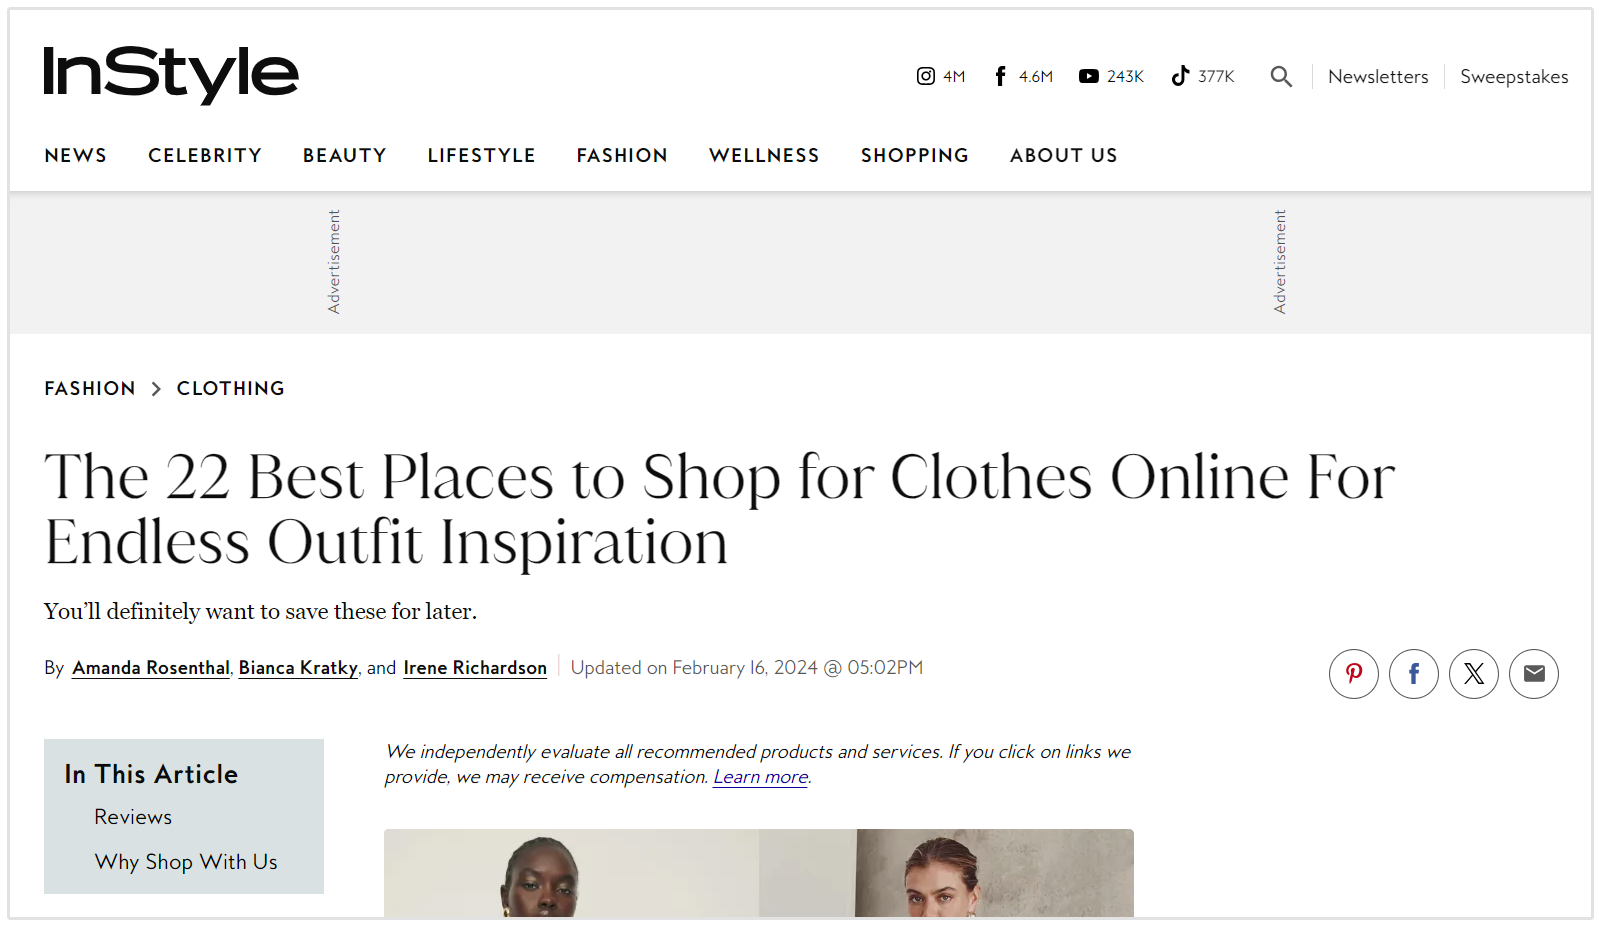1601x927 pixels.
Task: View author Amanda Rosenthal's profile
Action: [x=151, y=668]
